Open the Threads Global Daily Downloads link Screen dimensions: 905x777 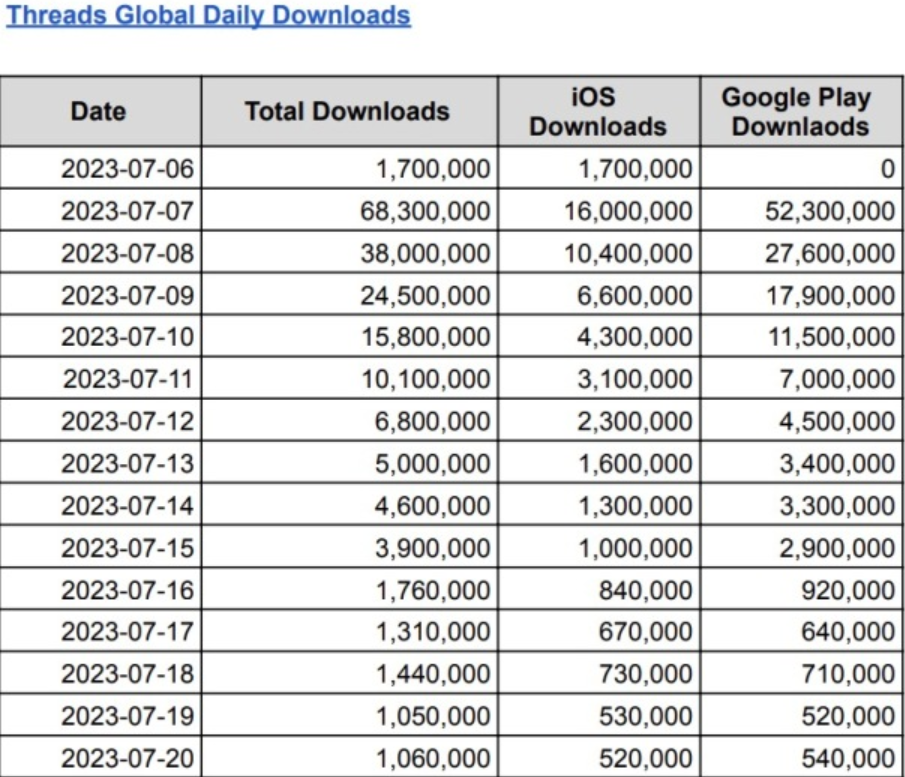point(208,16)
